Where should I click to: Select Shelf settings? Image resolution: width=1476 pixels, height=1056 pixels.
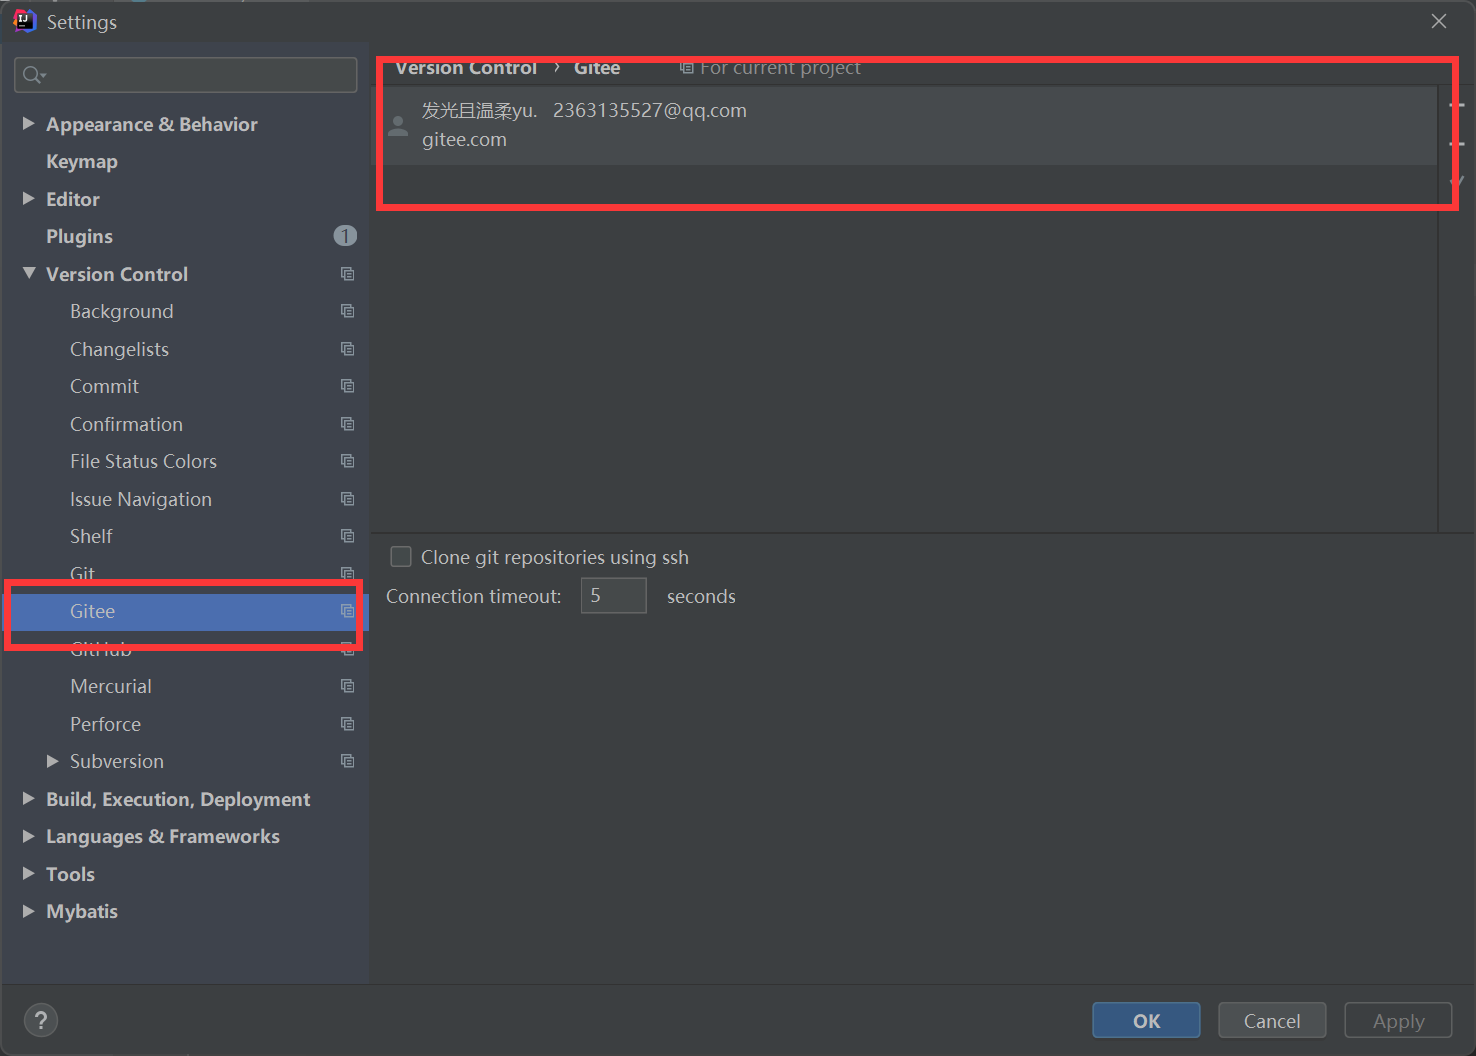[x=91, y=536]
